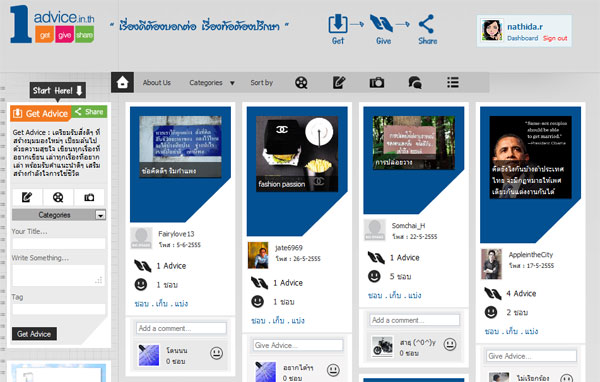This screenshot has height=382, width=600.
Task: Click Add a comment field on Somchai_H post
Action: click(x=414, y=320)
